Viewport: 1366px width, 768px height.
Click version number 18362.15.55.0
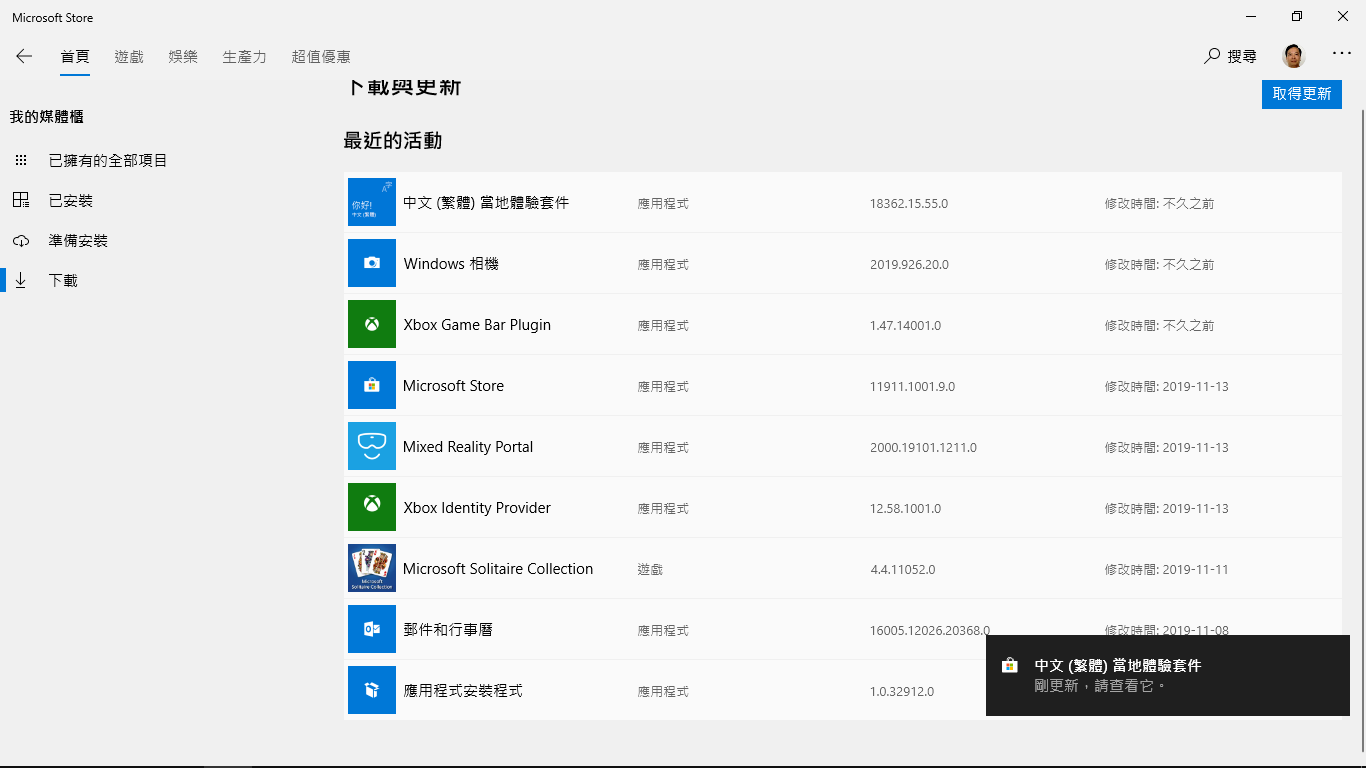[909, 203]
